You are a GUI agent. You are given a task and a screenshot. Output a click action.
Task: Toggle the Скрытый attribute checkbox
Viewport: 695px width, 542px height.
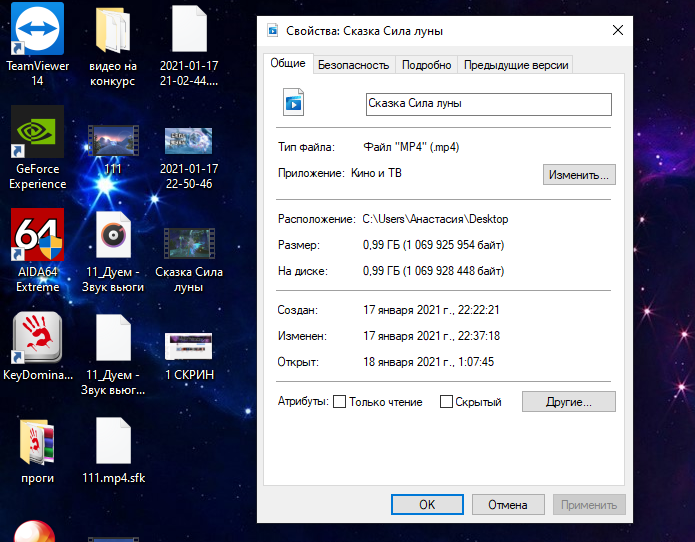click(x=446, y=402)
